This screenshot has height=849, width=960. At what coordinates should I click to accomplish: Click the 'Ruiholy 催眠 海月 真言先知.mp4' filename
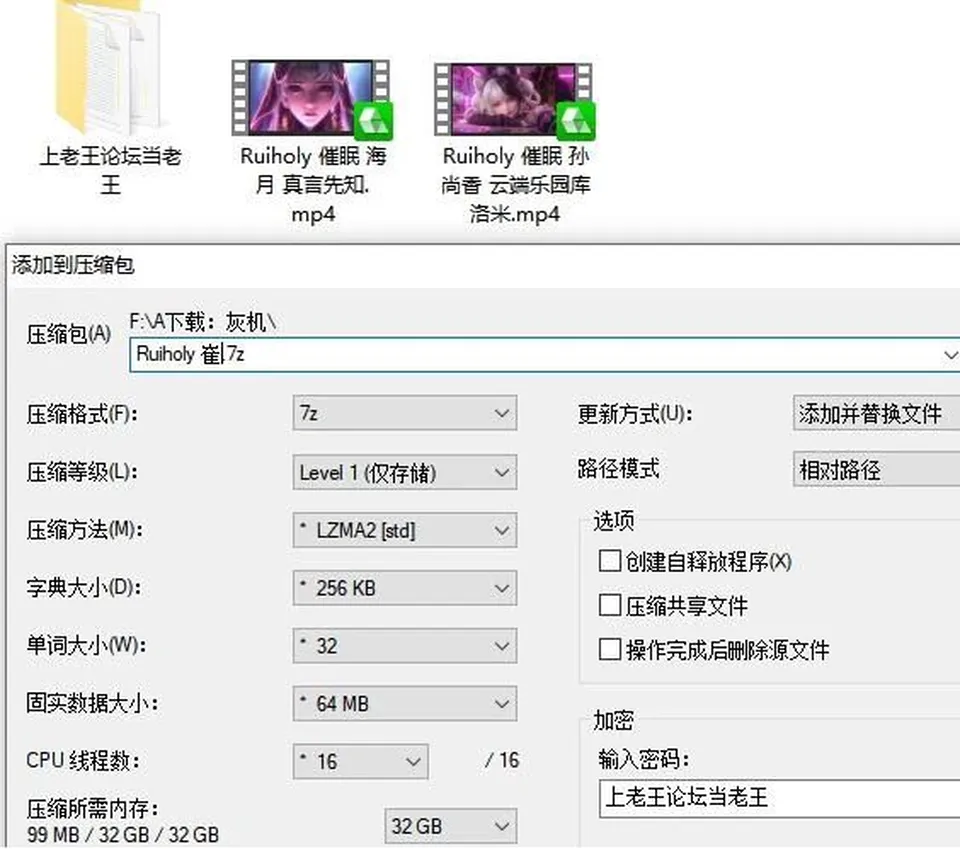click(x=313, y=185)
